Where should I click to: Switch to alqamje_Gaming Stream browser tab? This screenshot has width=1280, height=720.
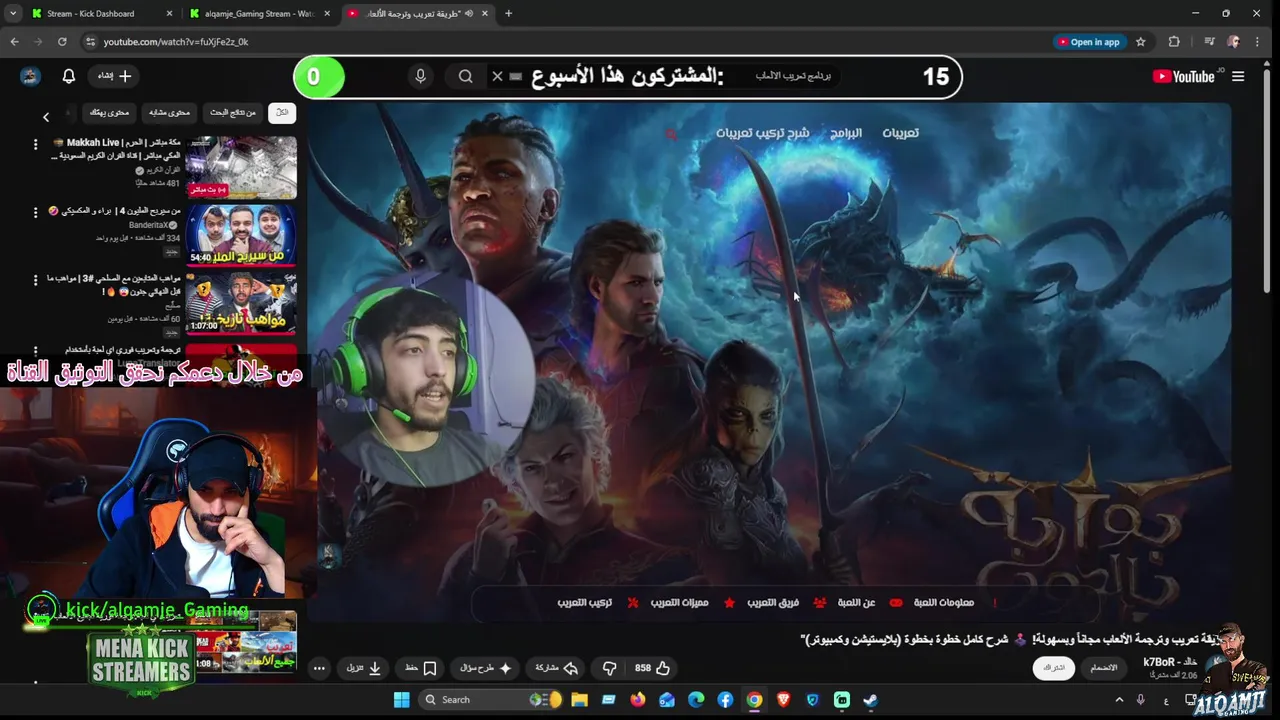point(259,13)
